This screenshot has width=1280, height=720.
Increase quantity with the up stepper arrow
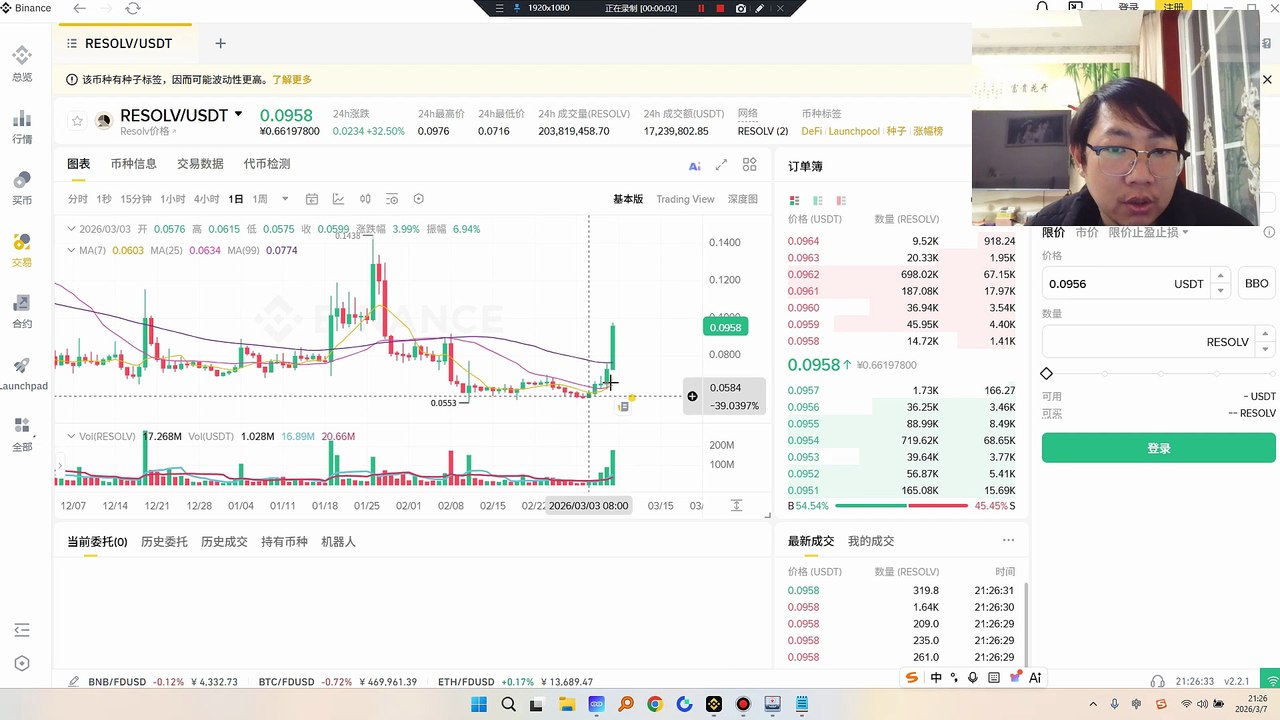click(x=1265, y=334)
